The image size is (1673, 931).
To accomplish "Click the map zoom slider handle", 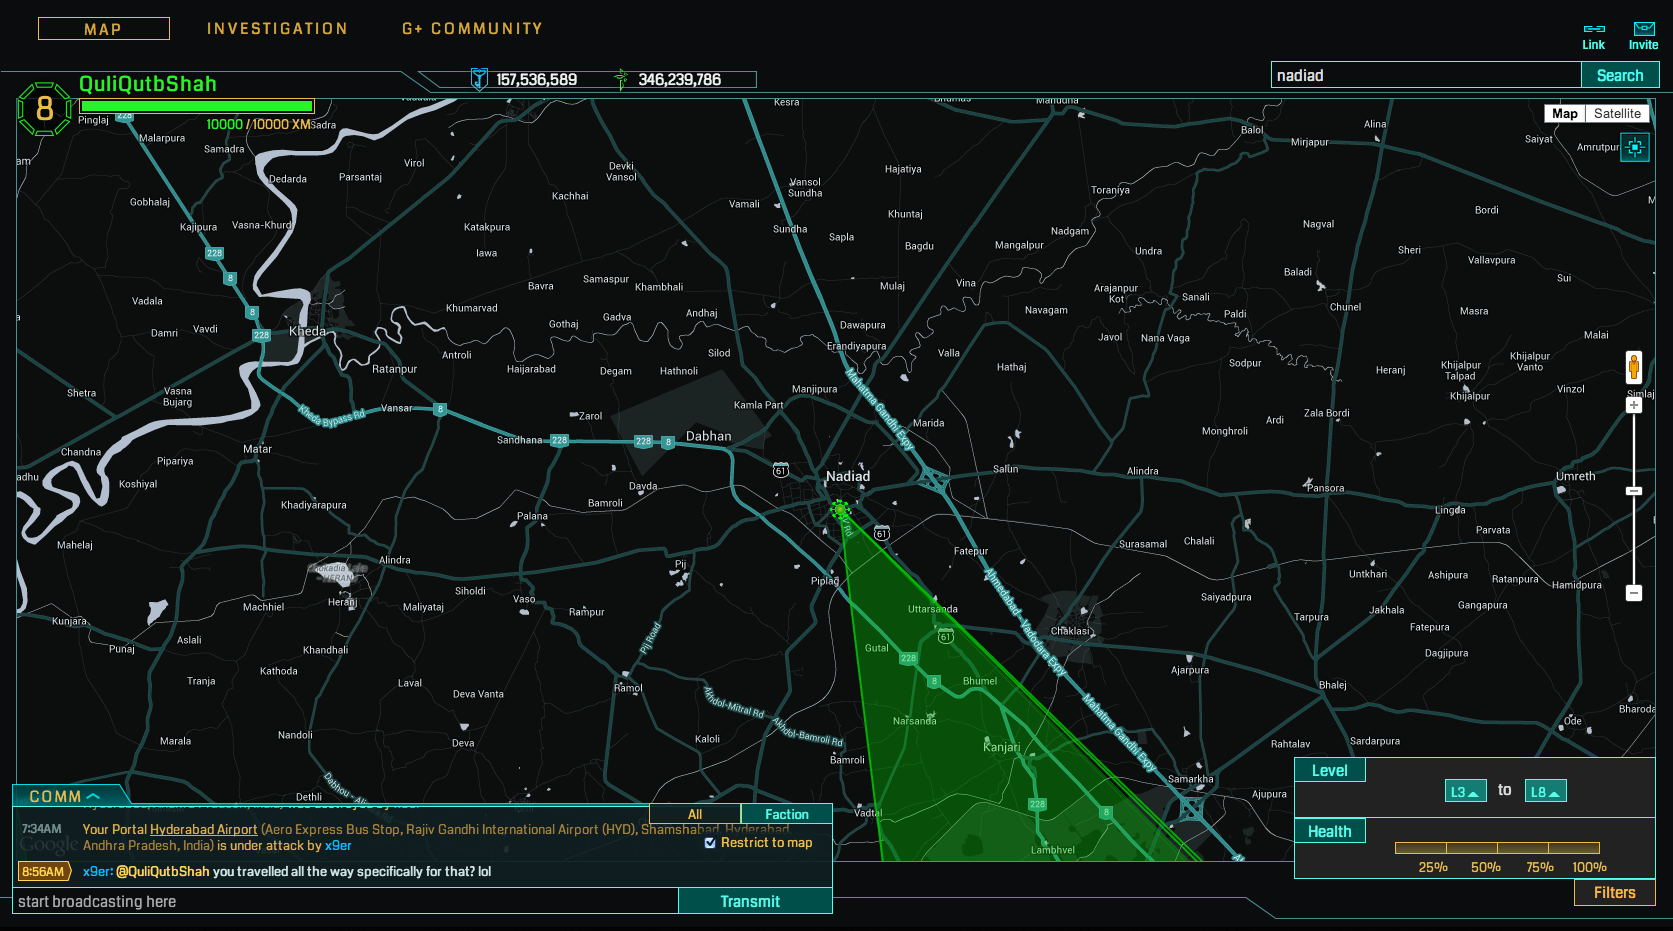I will click(1634, 491).
